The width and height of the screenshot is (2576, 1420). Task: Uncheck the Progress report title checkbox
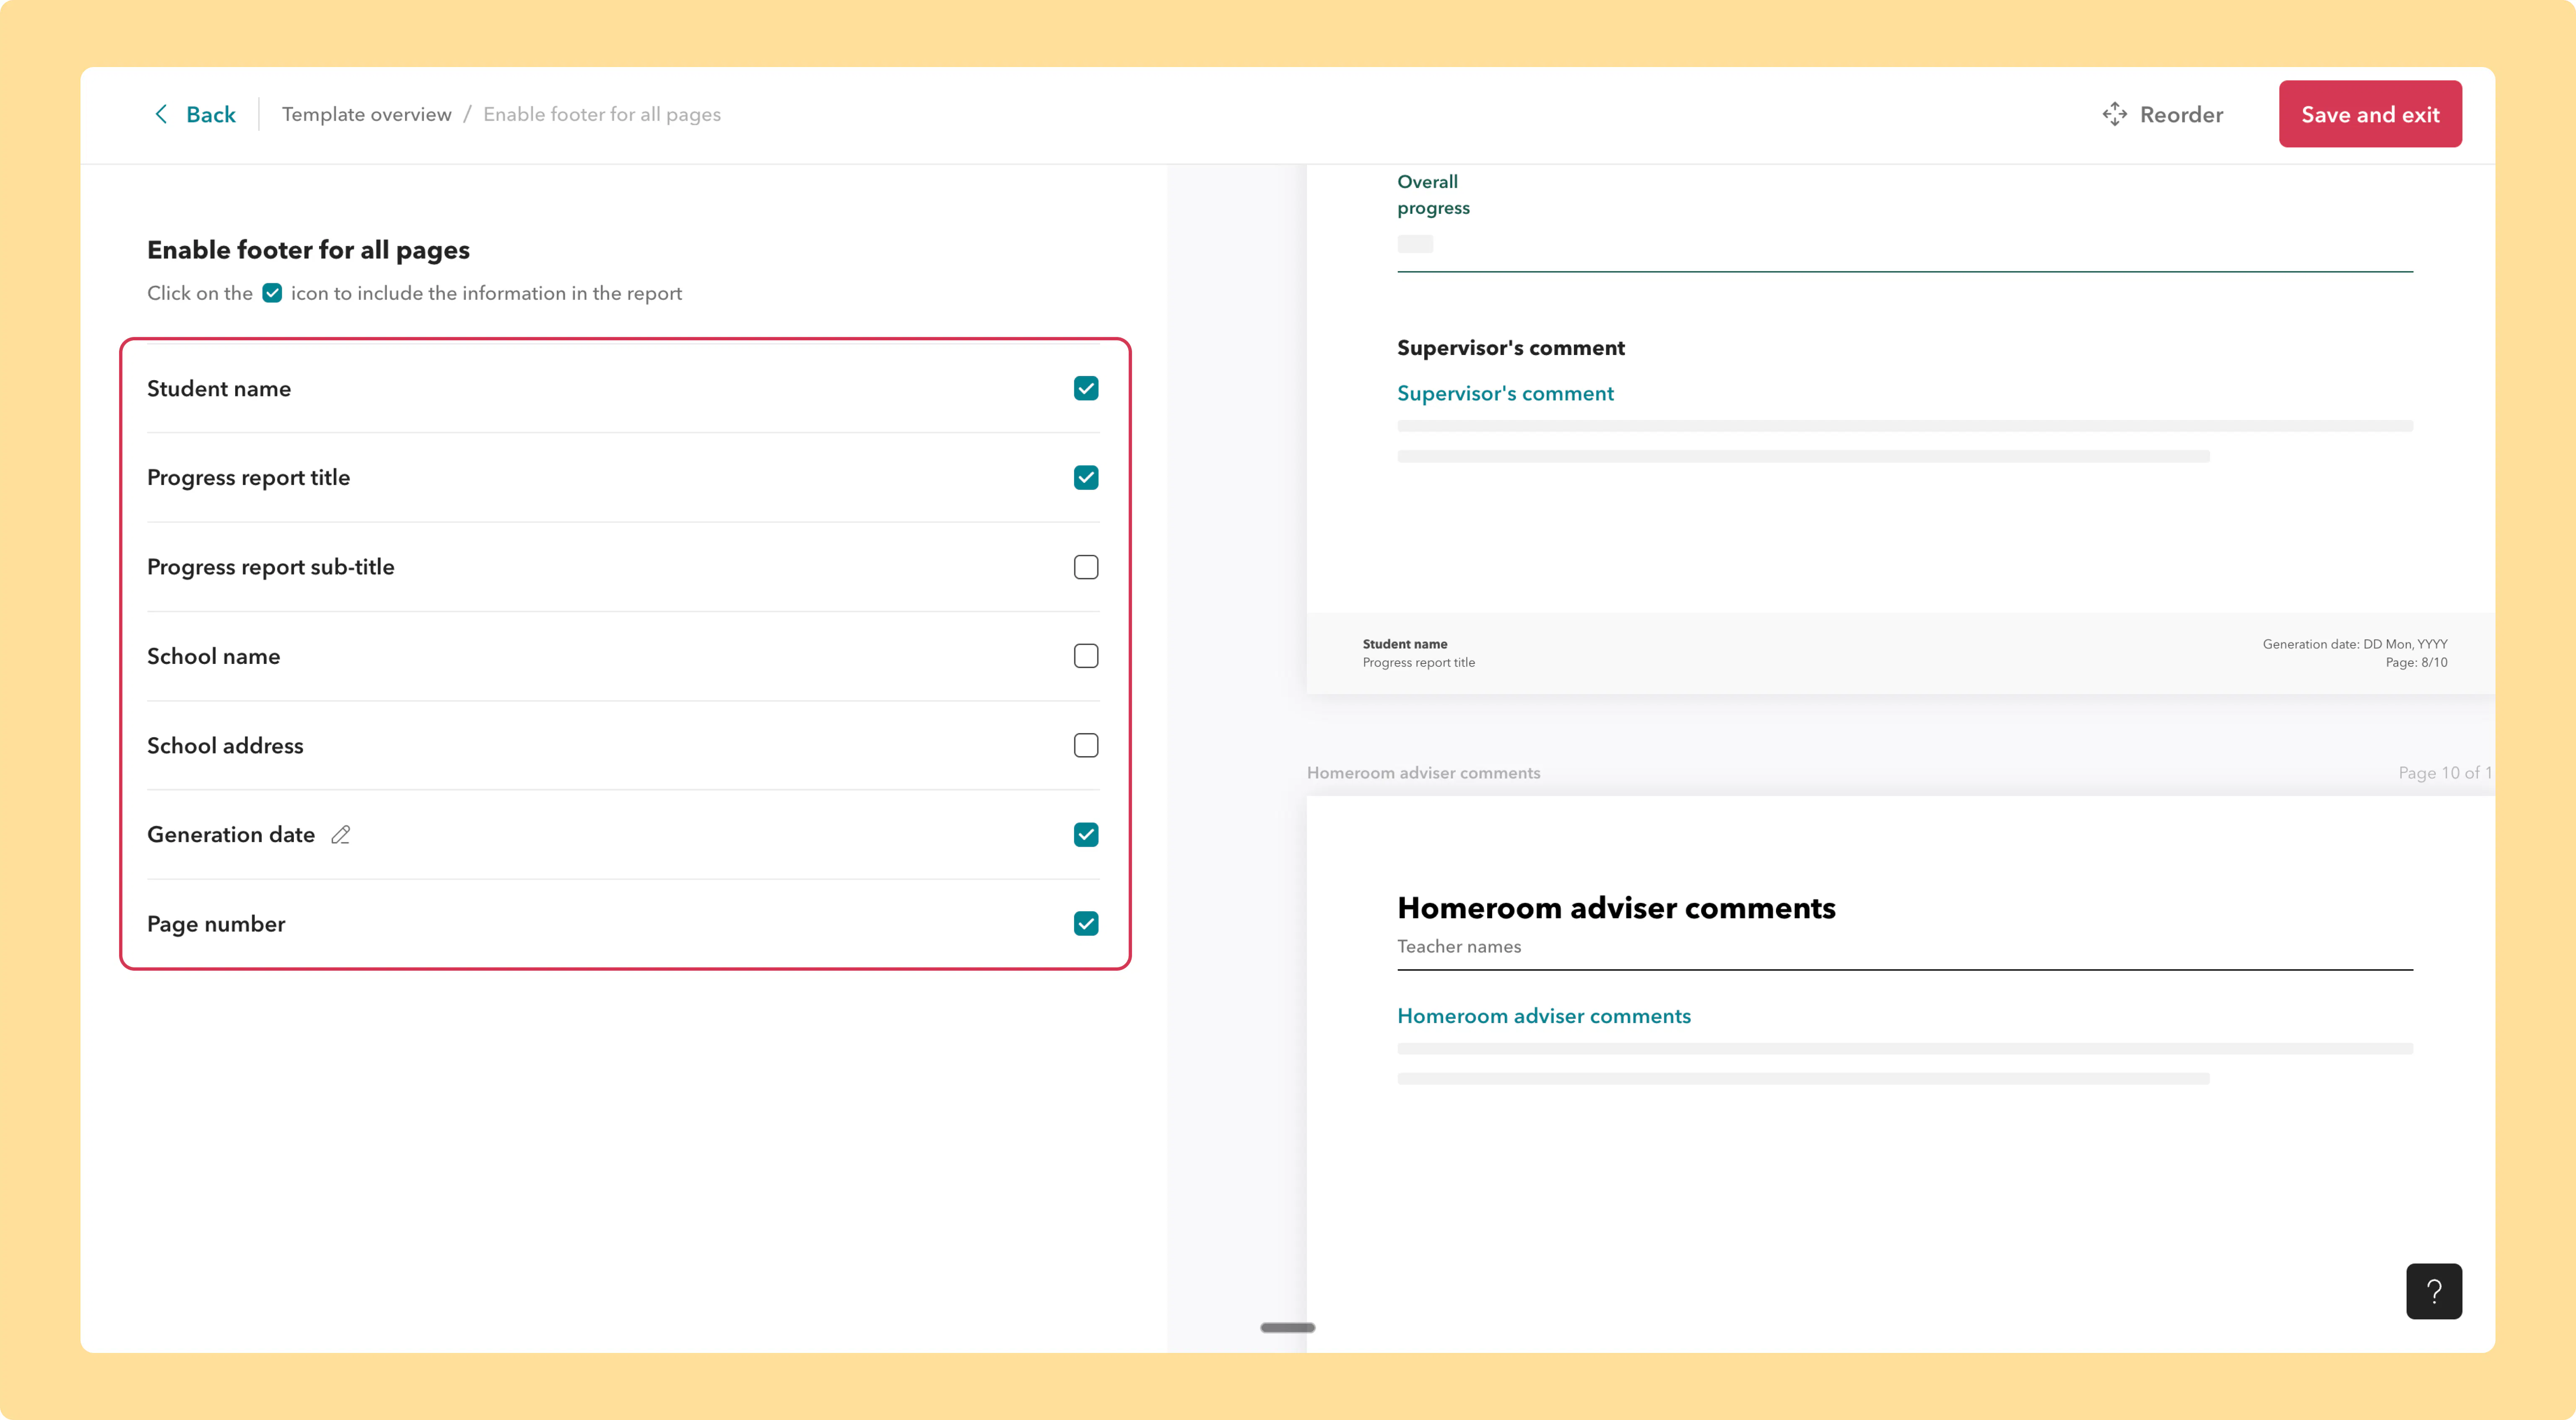click(1086, 477)
